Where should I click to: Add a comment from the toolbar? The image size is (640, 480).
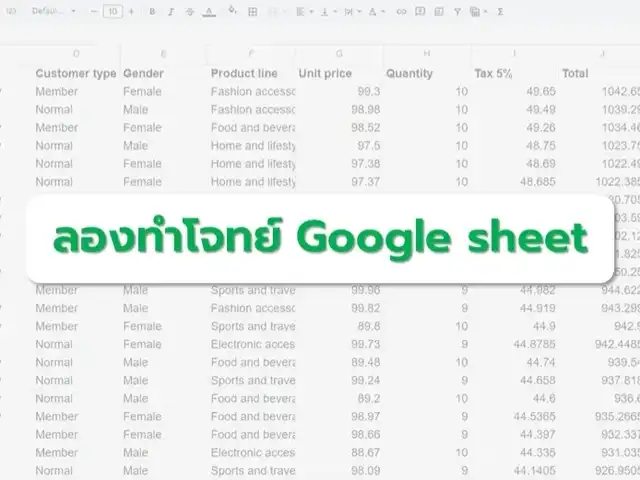[x=419, y=12]
